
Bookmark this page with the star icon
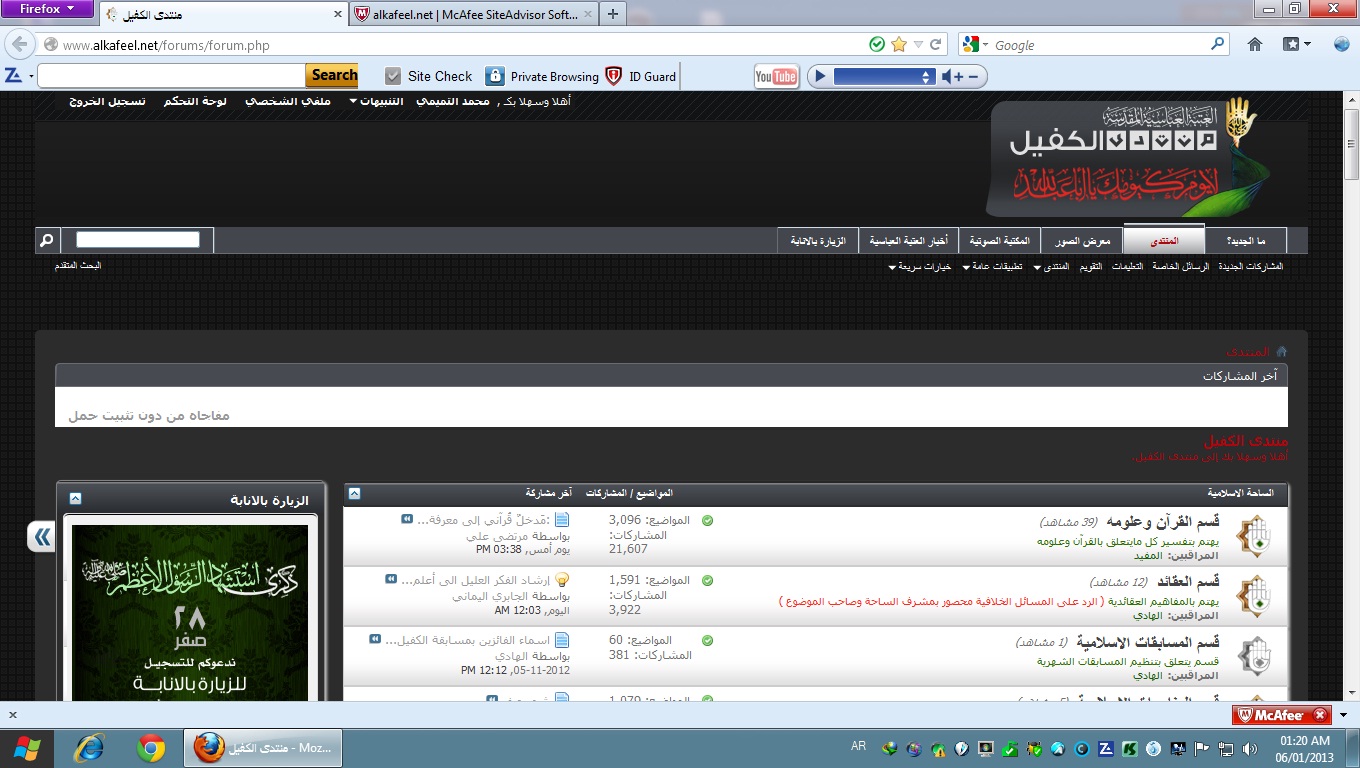coord(898,44)
